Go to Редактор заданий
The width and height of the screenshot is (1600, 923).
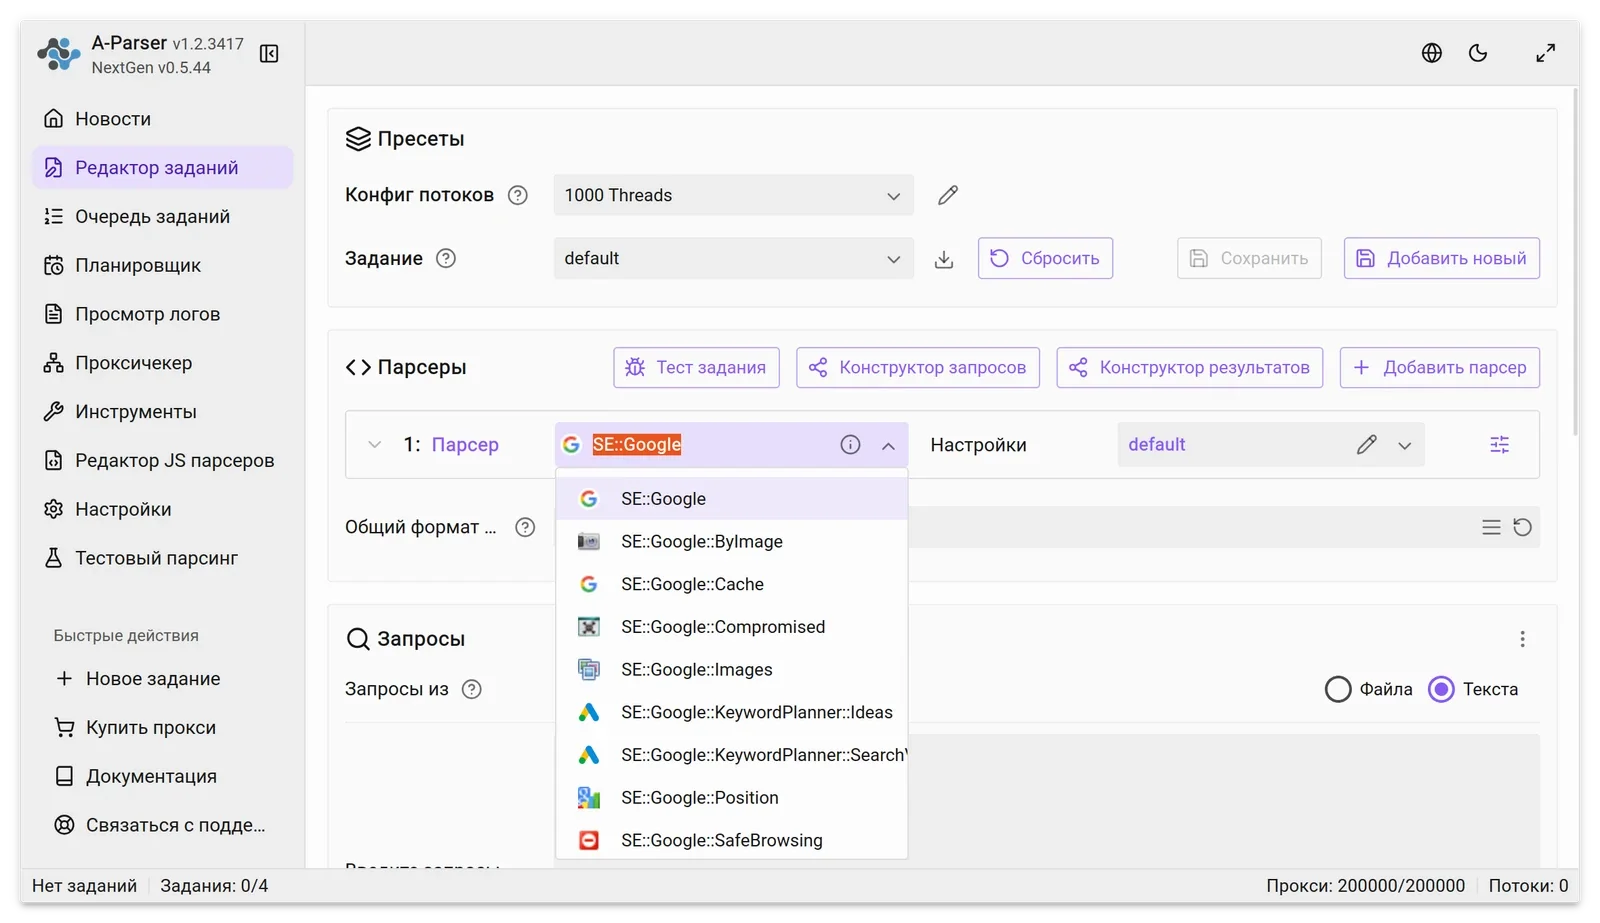163,168
